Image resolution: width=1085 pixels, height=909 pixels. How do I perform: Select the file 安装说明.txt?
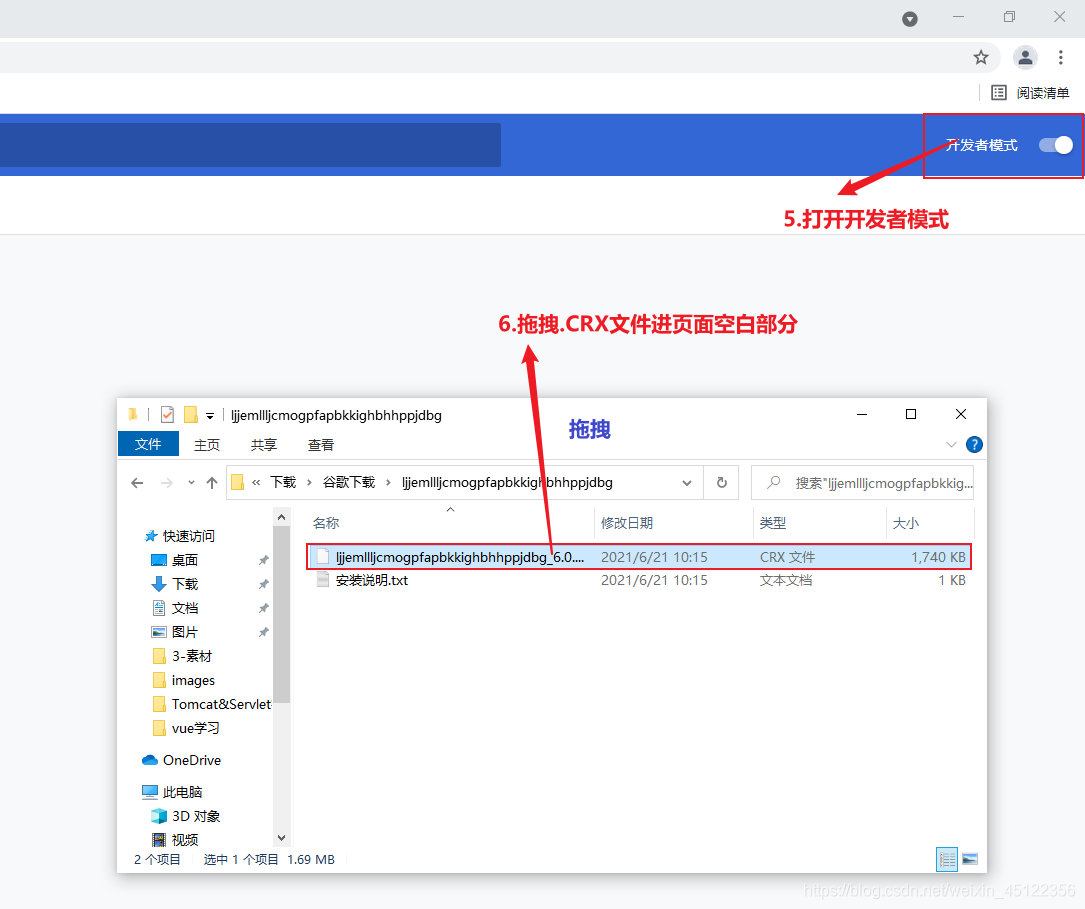pos(372,580)
